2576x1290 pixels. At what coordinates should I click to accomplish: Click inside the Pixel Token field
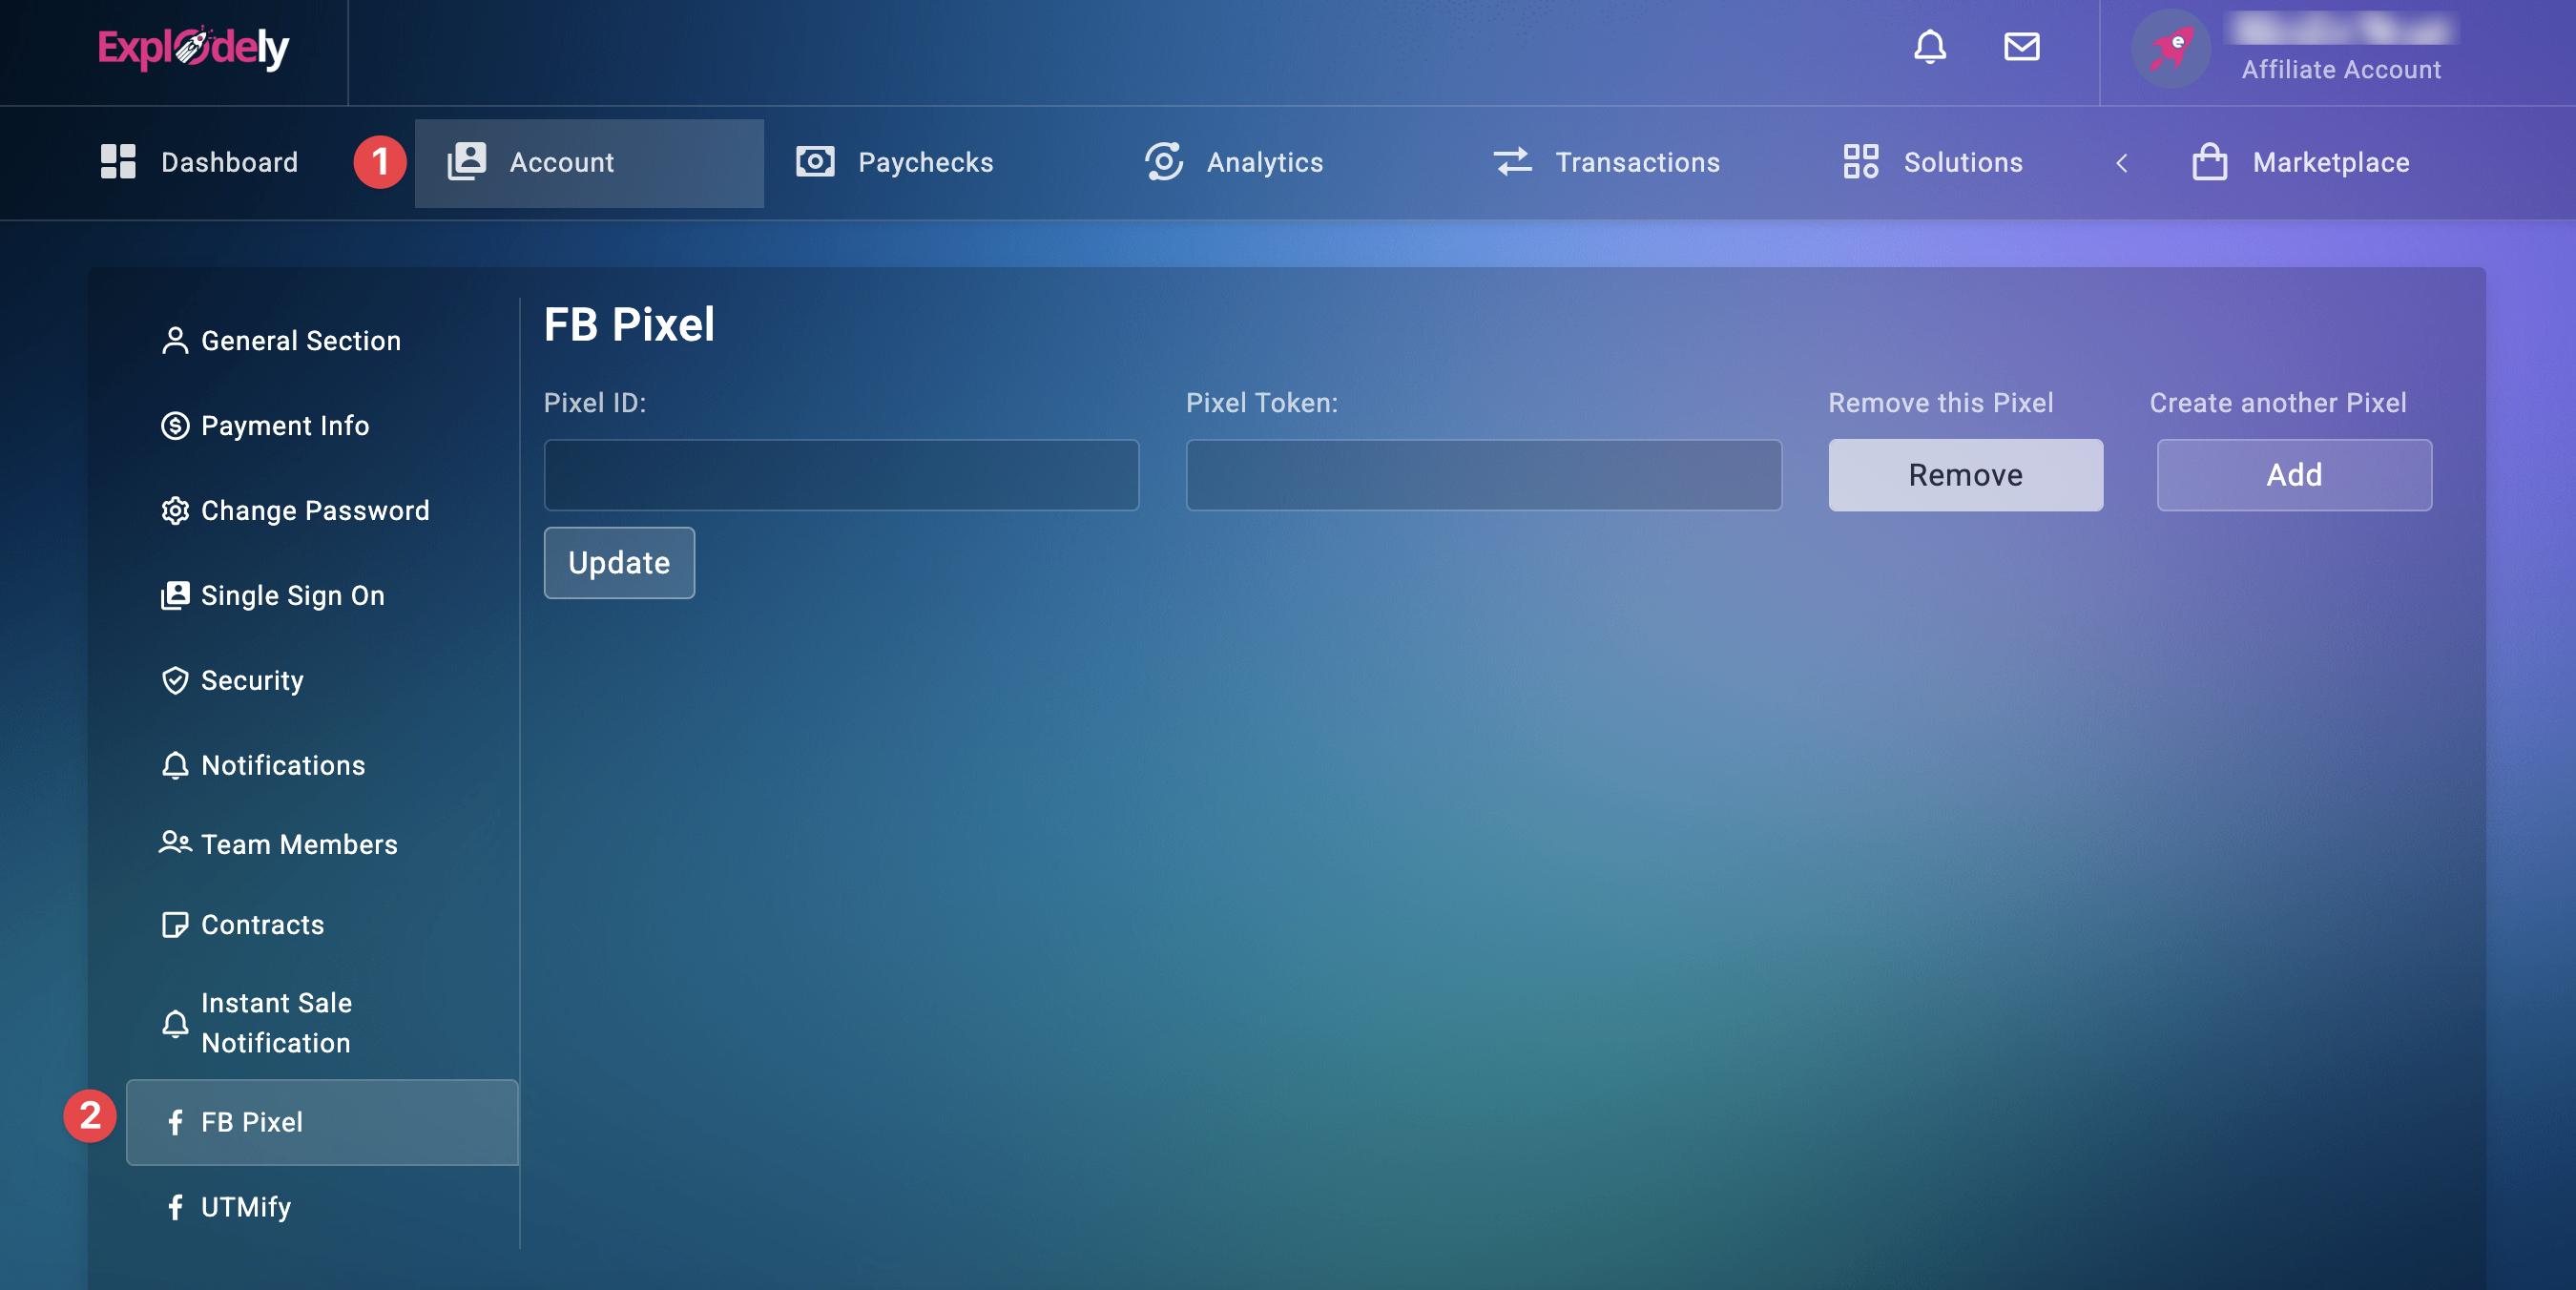[x=1483, y=475]
